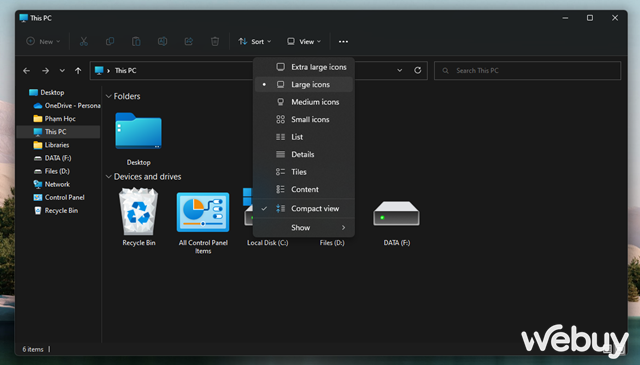Go up one folder level arrow
This screenshot has width=640, height=365.
78,71
